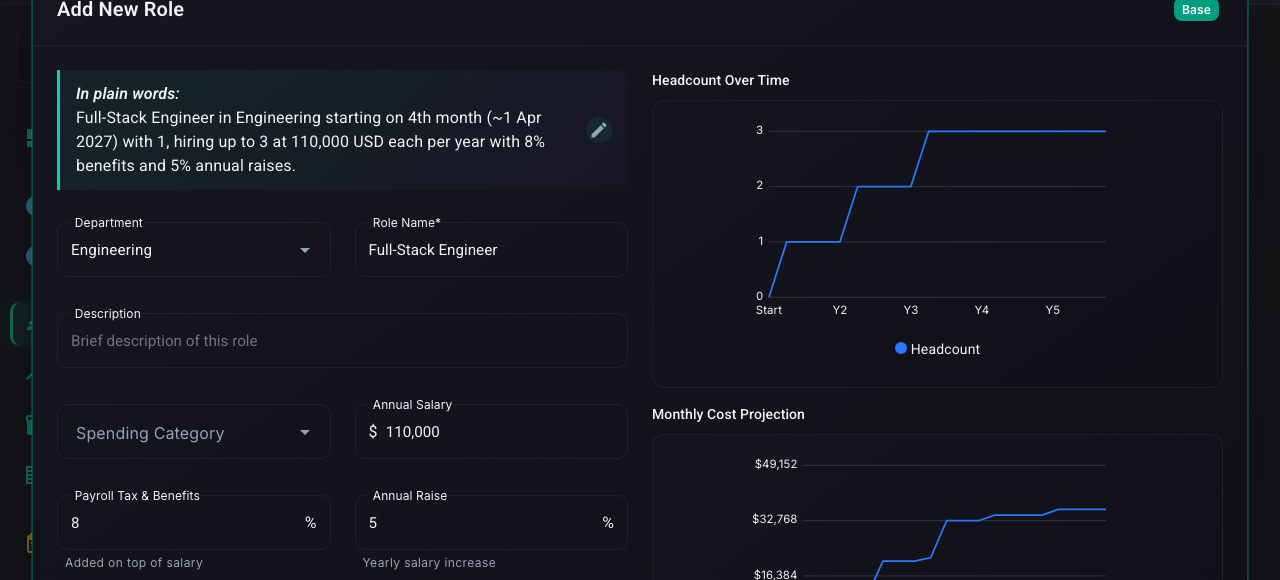Viewport: 1280px width, 580px height.
Task: Click the Payroll Tax & Benefits value 8
Action: 75,523
